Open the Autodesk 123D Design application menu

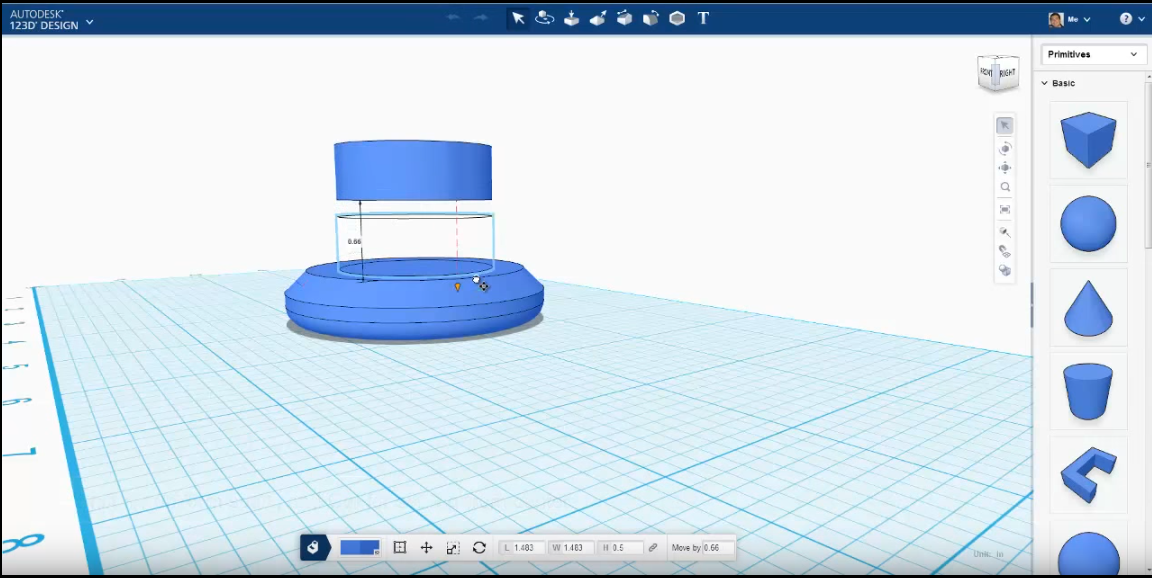(x=51, y=20)
